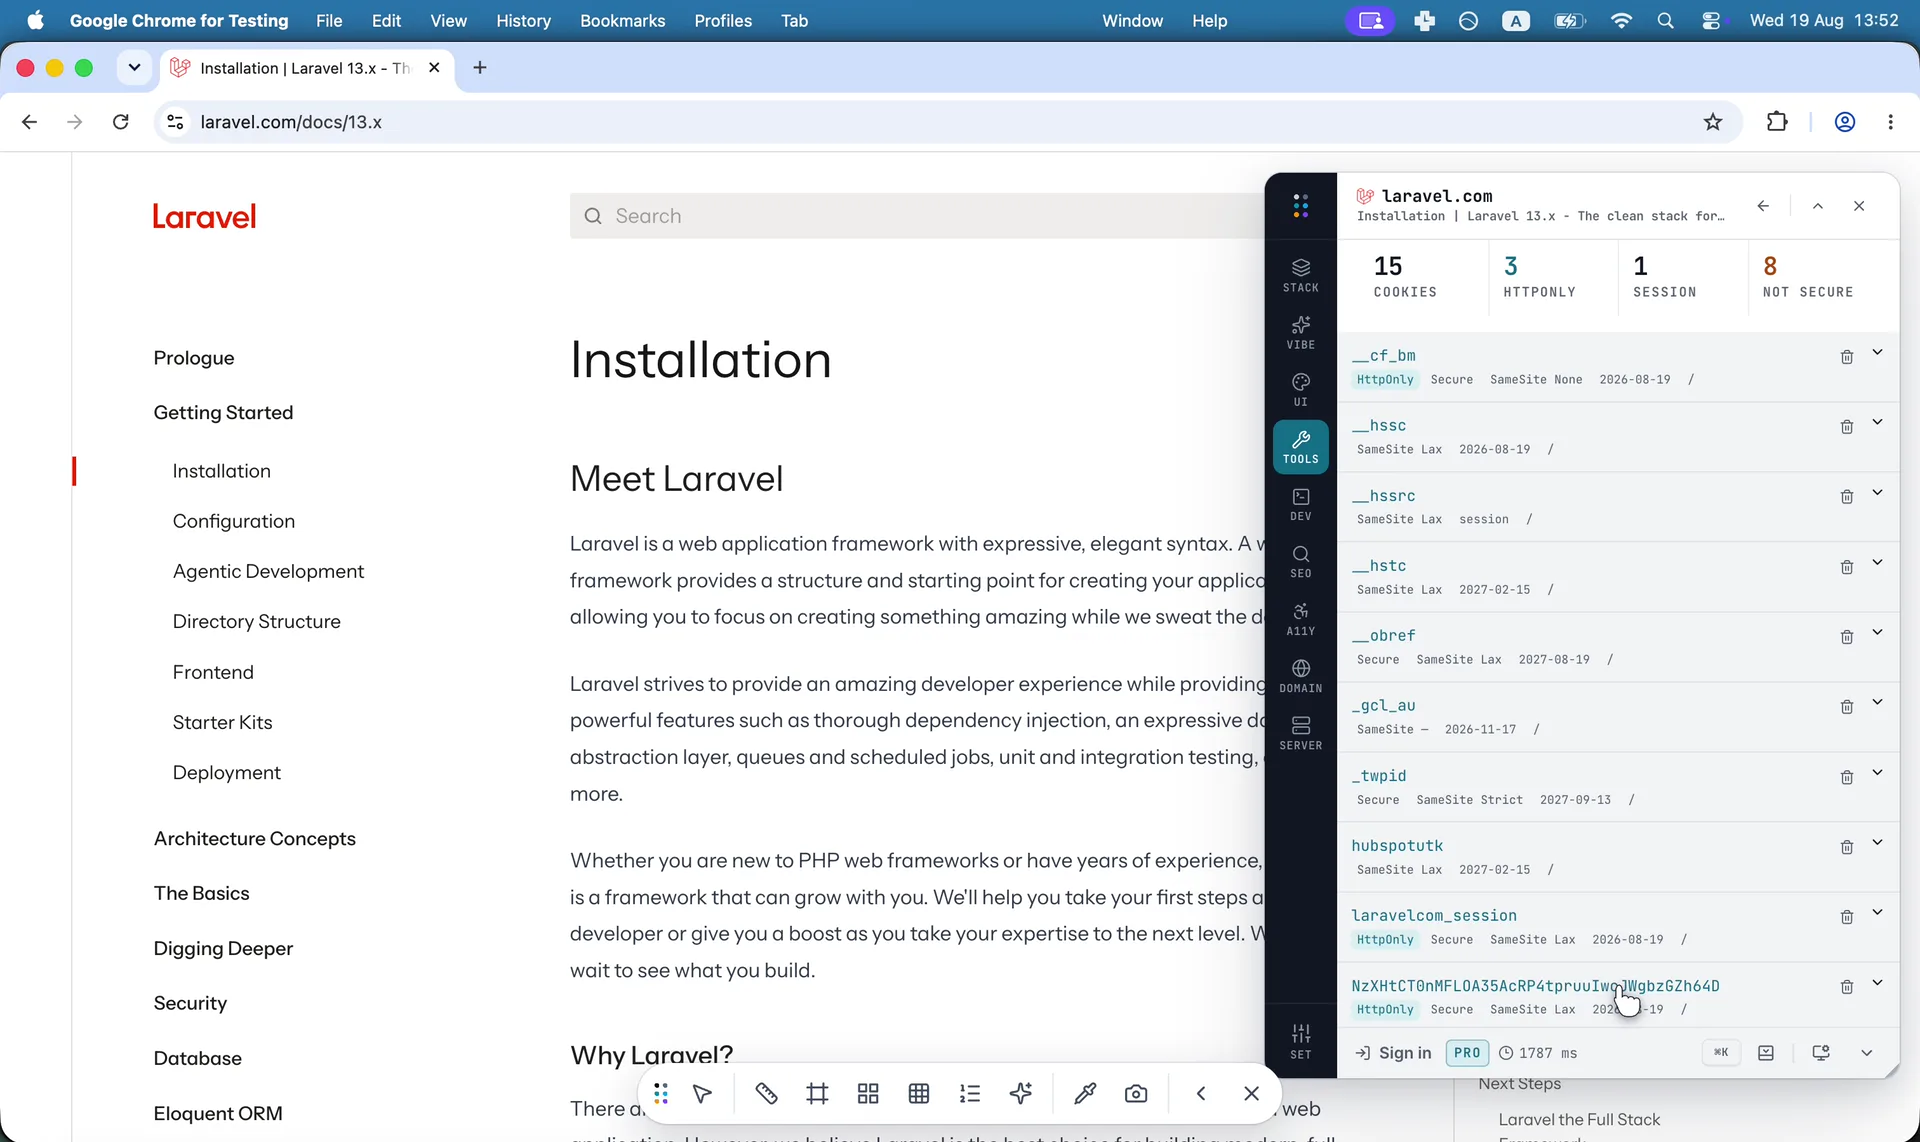The width and height of the screenshot is (1920, 1142).
Task: Select the ruler measure tool in floating toolbar
Action: 766,1094
